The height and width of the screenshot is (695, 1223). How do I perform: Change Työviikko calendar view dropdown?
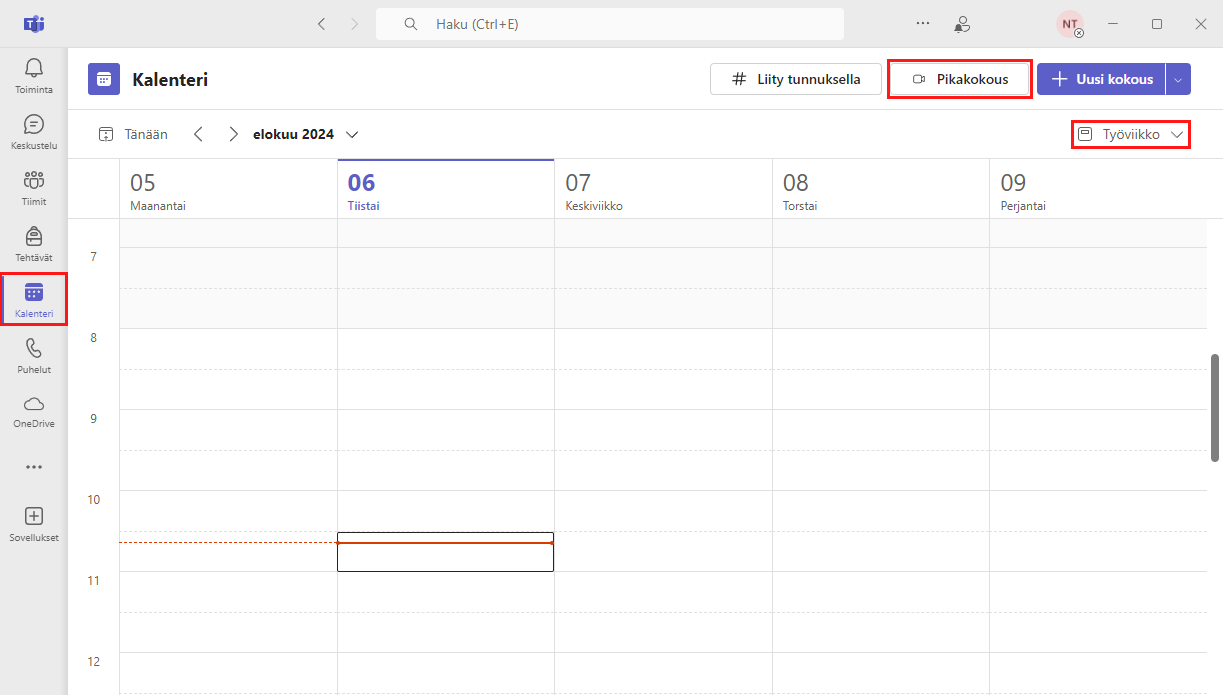pos(1131,134)
